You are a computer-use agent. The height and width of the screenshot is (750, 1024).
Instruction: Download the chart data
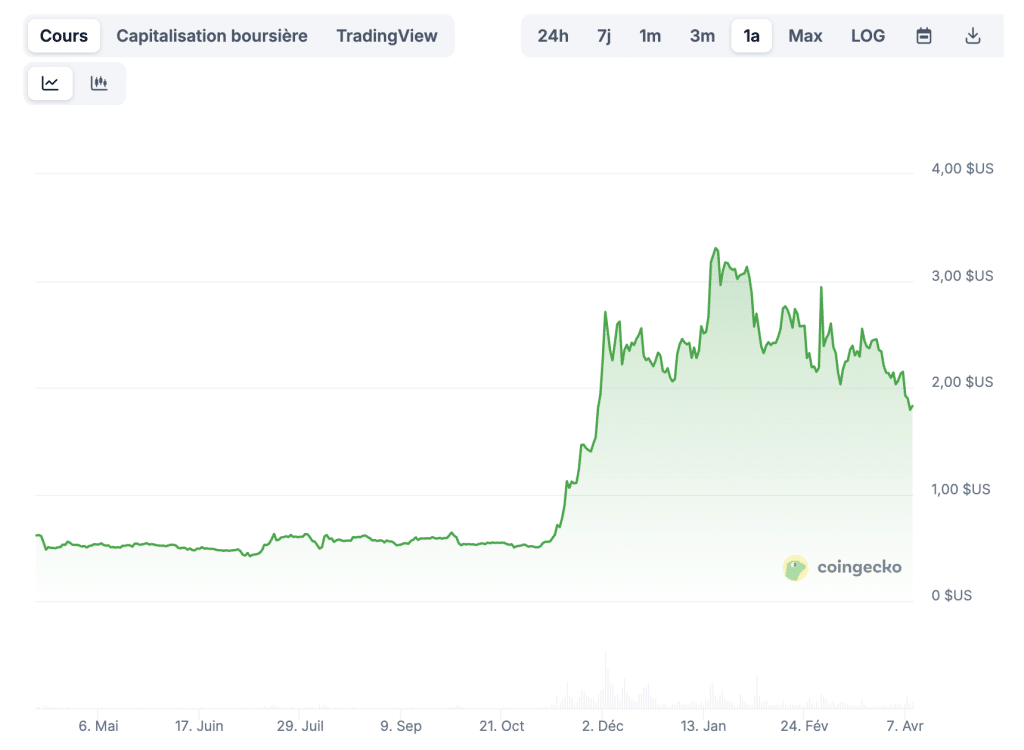click(972, 36)
